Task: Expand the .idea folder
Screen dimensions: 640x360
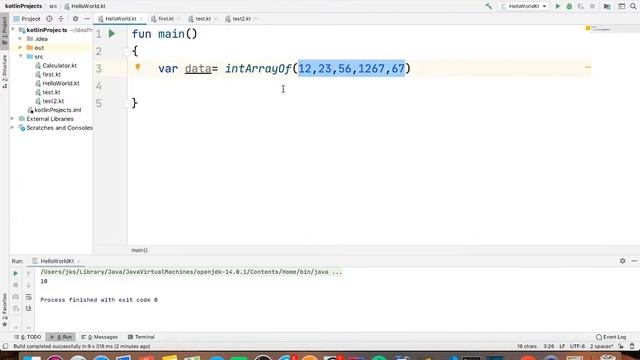Action: click(20, 39)
